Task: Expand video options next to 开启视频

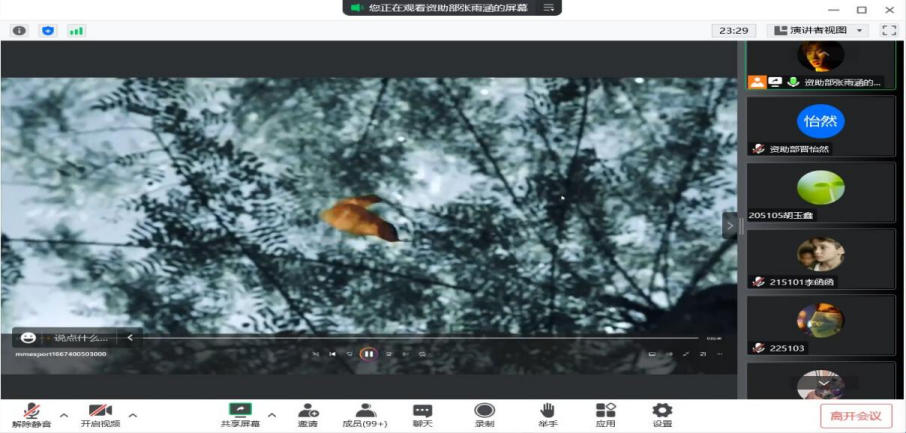Action: (x=133, y=415)
